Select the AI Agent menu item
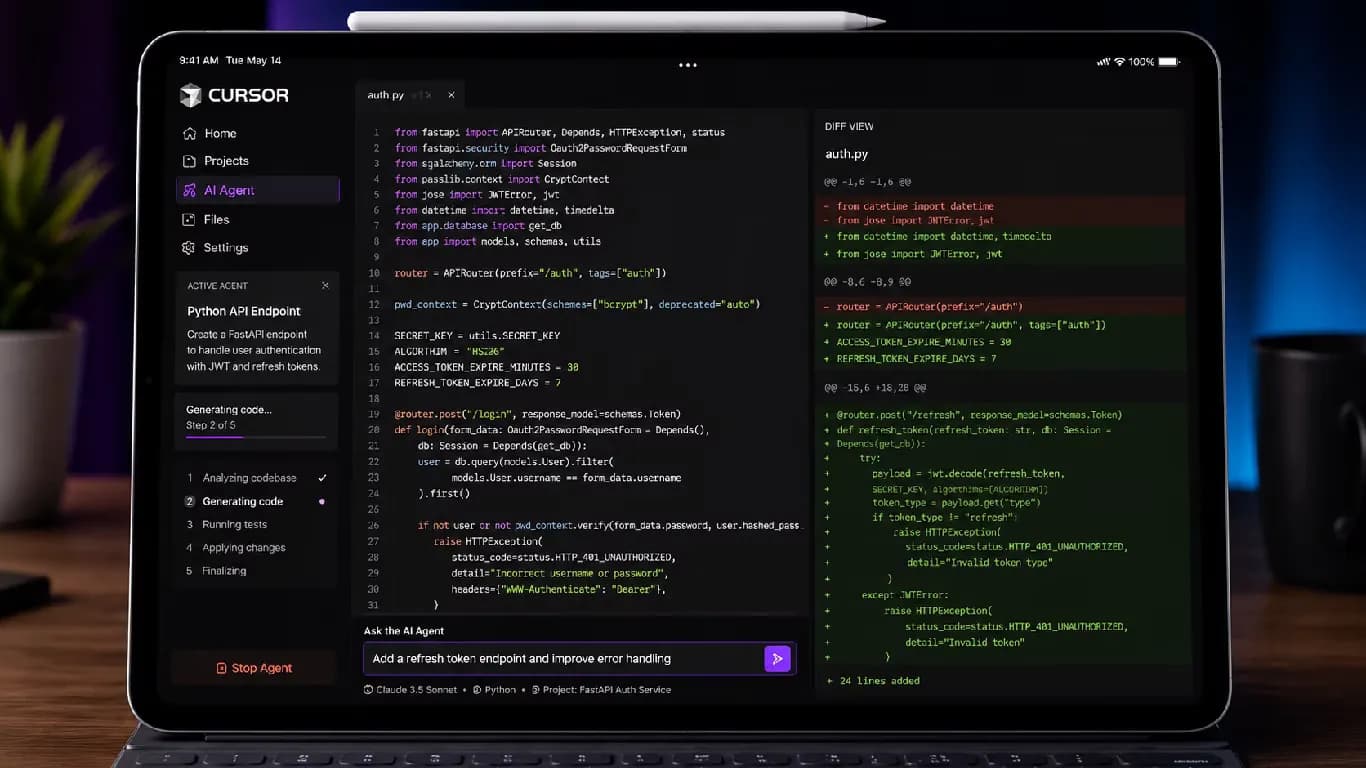Image resolution: width=1366 pixels, height=768 pixels. click(257, 190)
